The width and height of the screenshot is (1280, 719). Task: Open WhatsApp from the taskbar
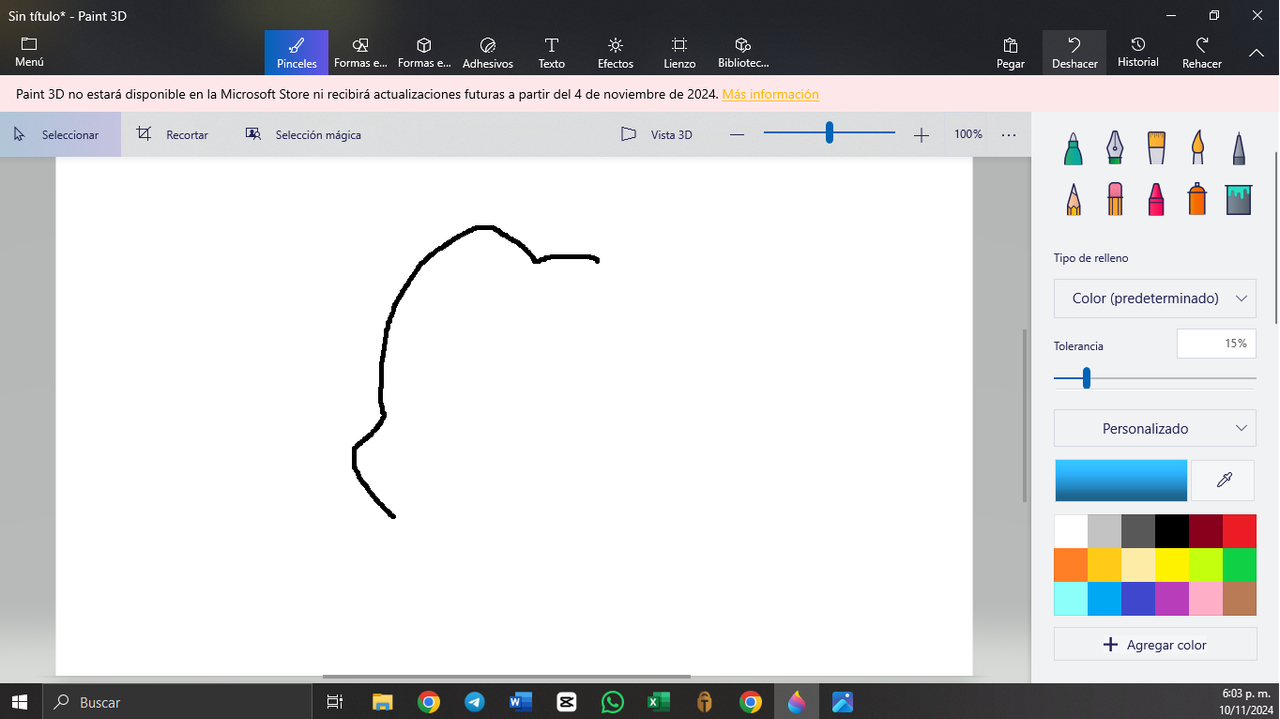tap(612, 702)
